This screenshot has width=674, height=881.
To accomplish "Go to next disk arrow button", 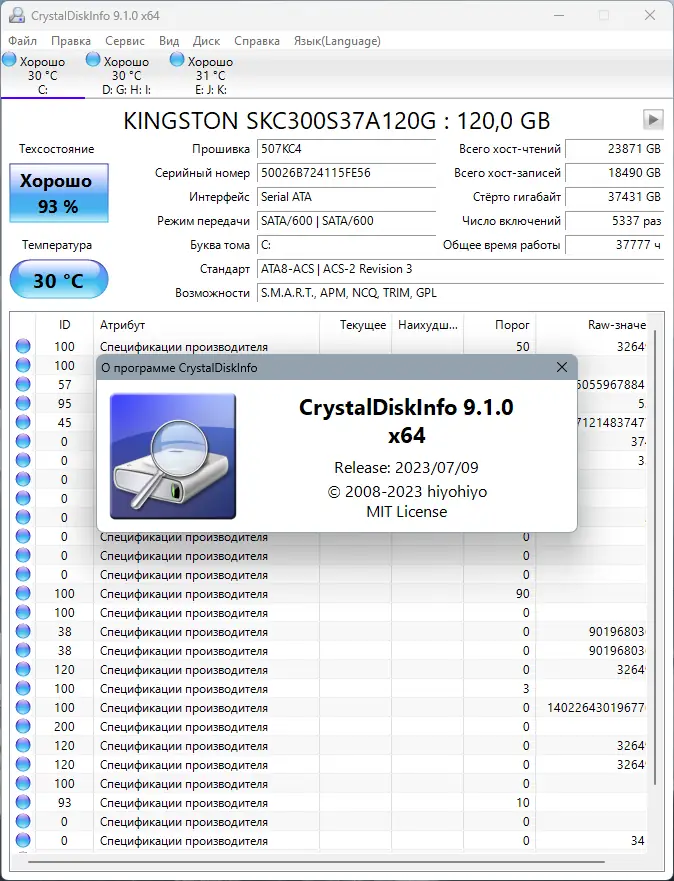I will tap(653, 119).
